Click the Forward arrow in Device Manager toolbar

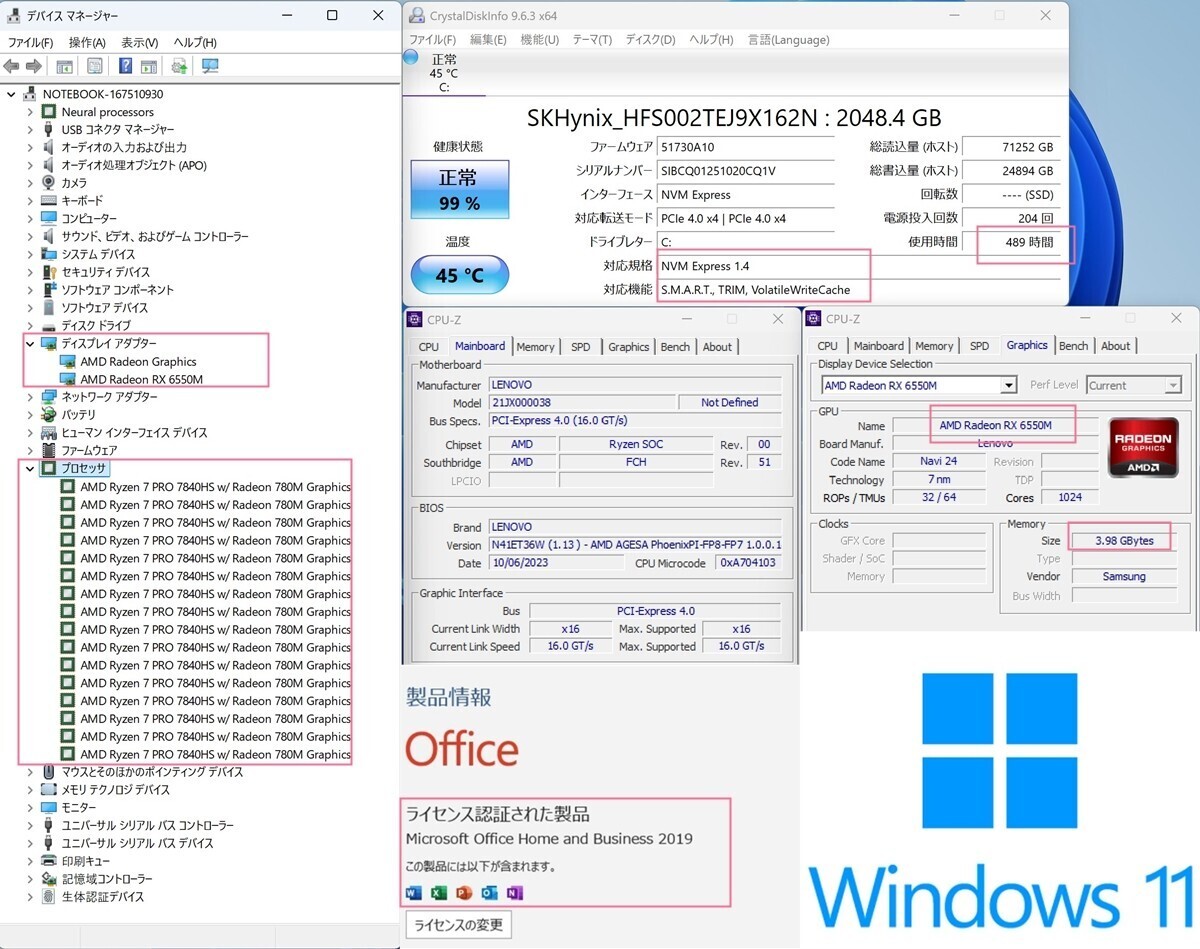click(34, 66)
